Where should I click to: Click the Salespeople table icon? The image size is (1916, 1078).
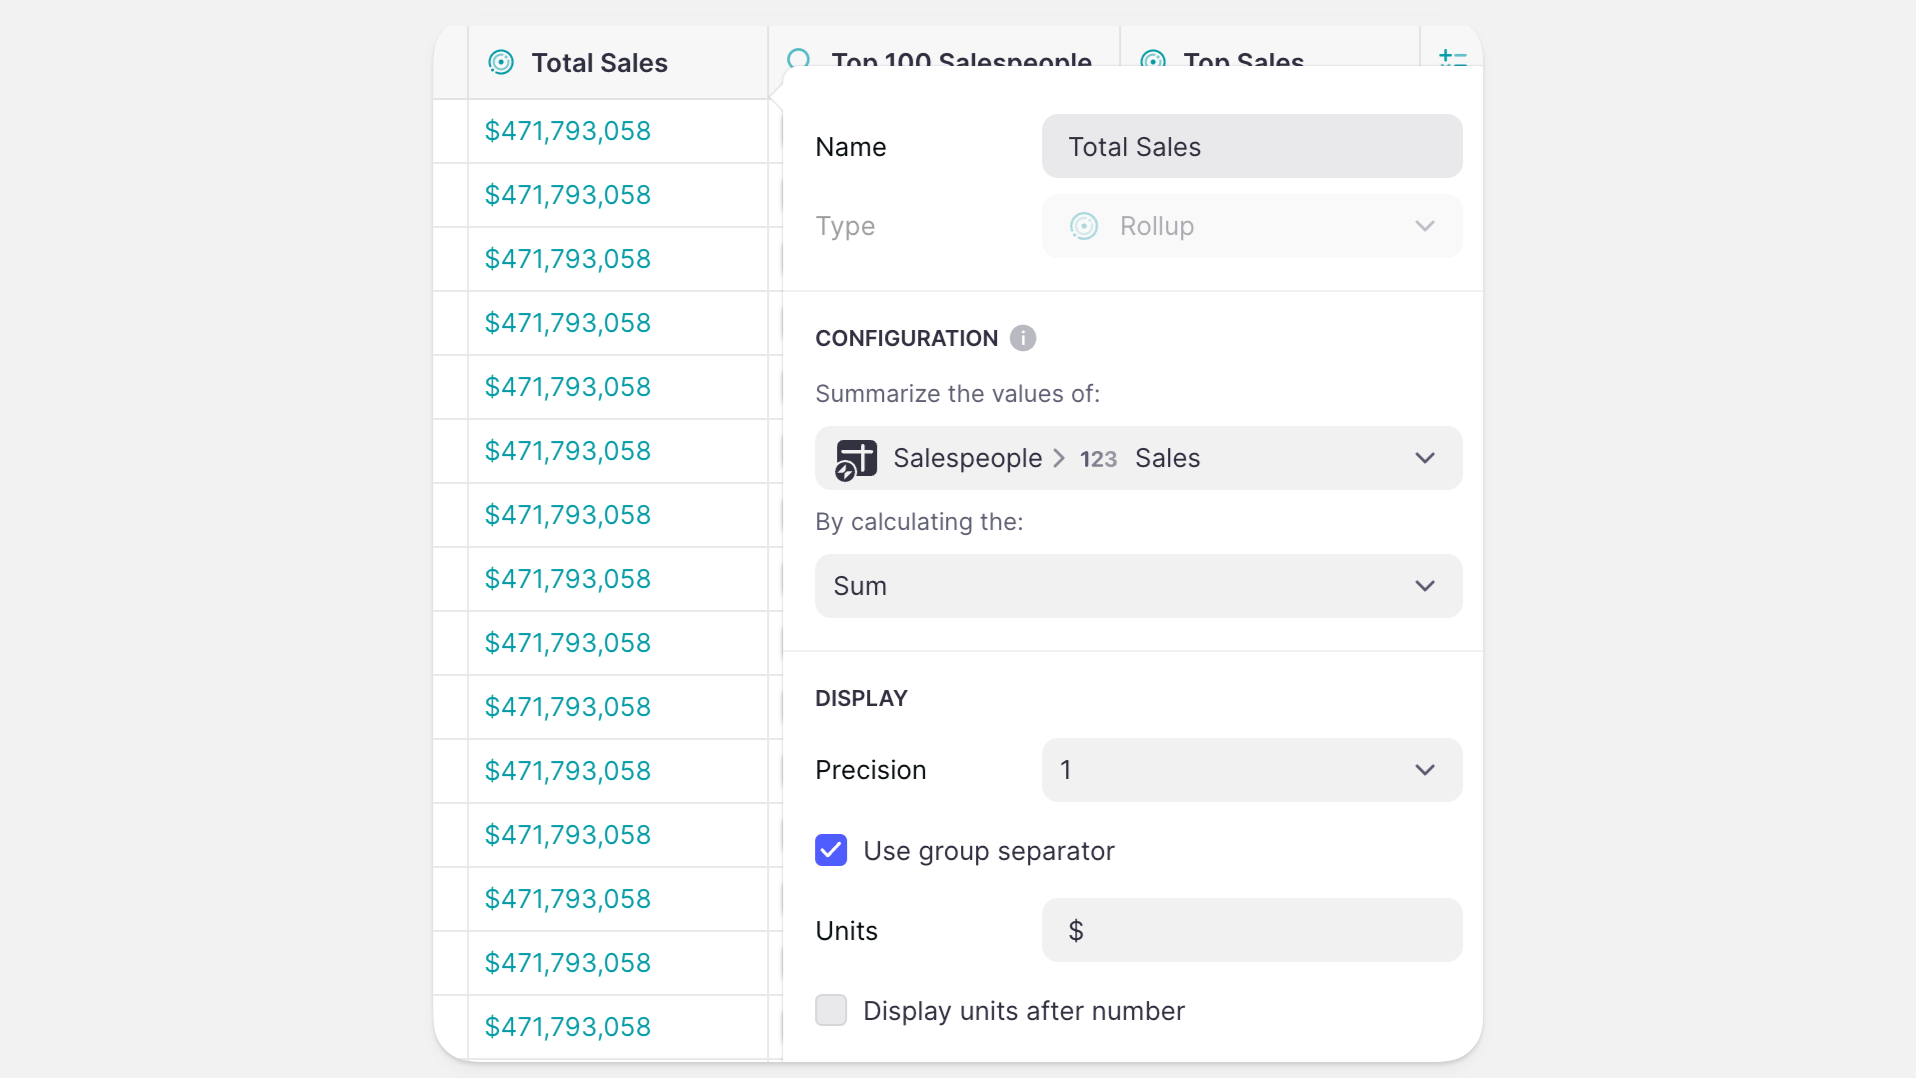coord(856,459)
